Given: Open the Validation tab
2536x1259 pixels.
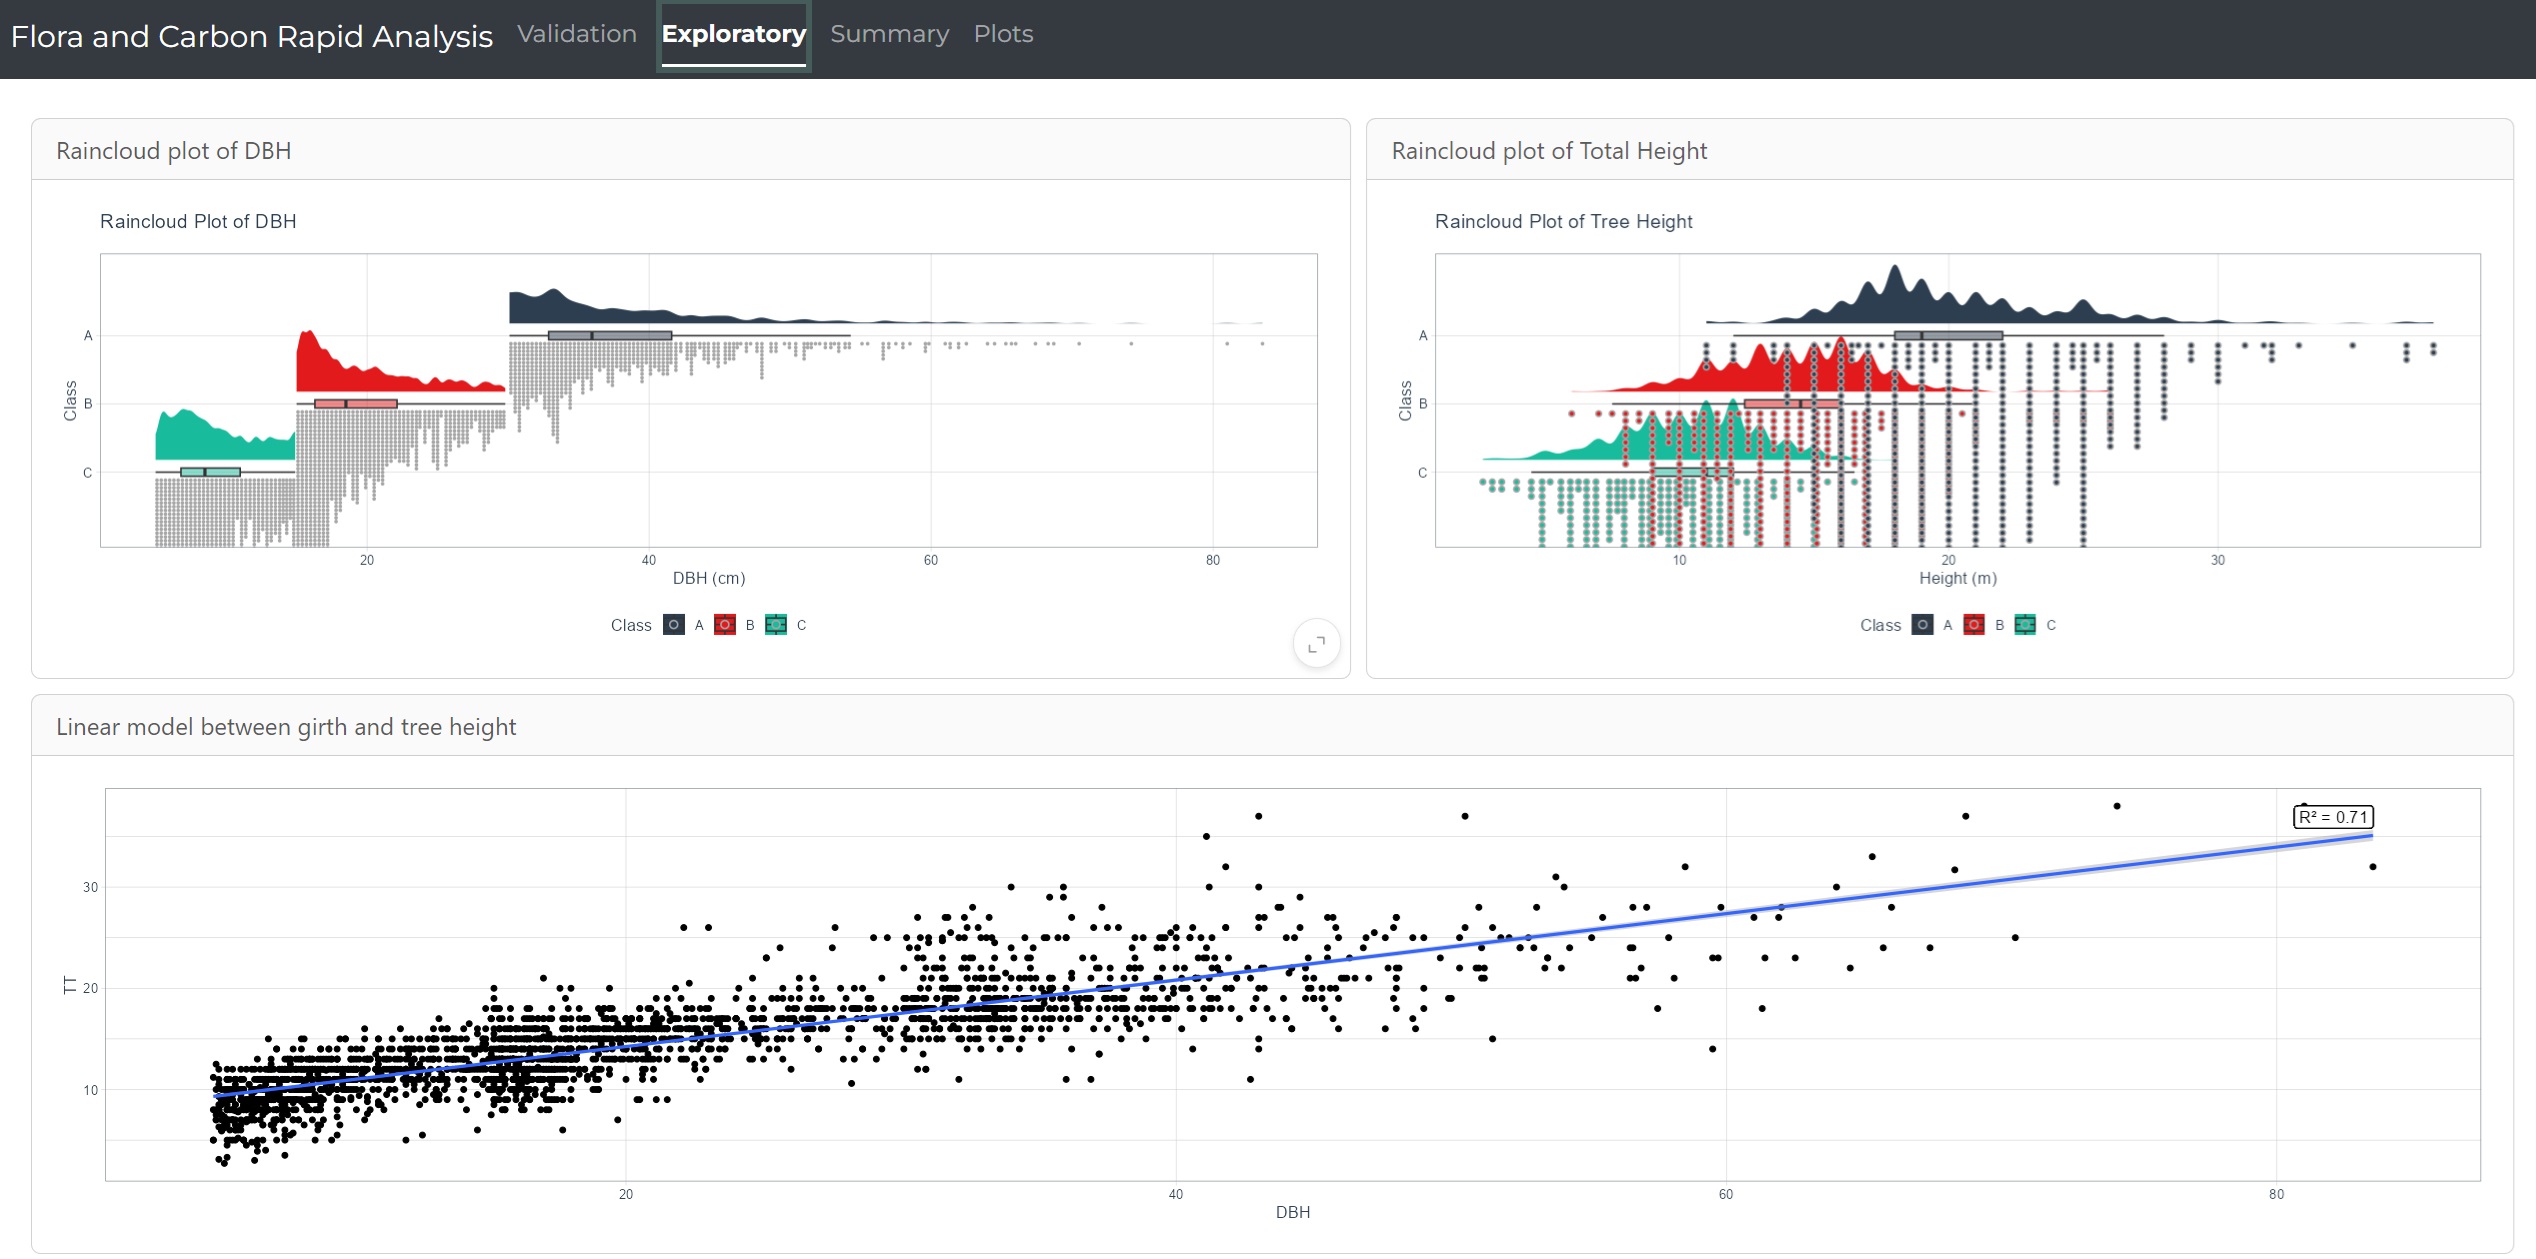Looking at the screenshot, I should tap(576, 34).
